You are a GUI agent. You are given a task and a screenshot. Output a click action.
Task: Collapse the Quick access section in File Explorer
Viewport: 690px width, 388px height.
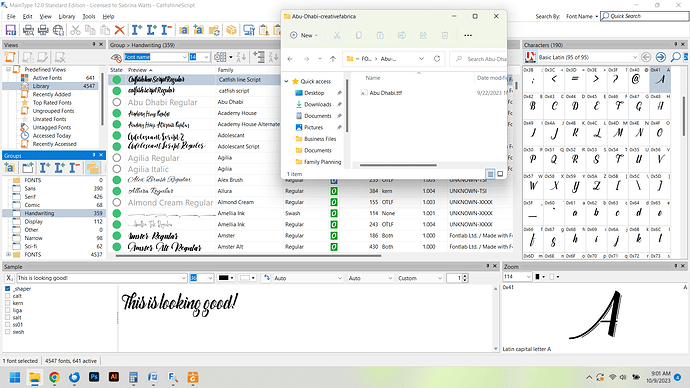click(x=286, y=81)
